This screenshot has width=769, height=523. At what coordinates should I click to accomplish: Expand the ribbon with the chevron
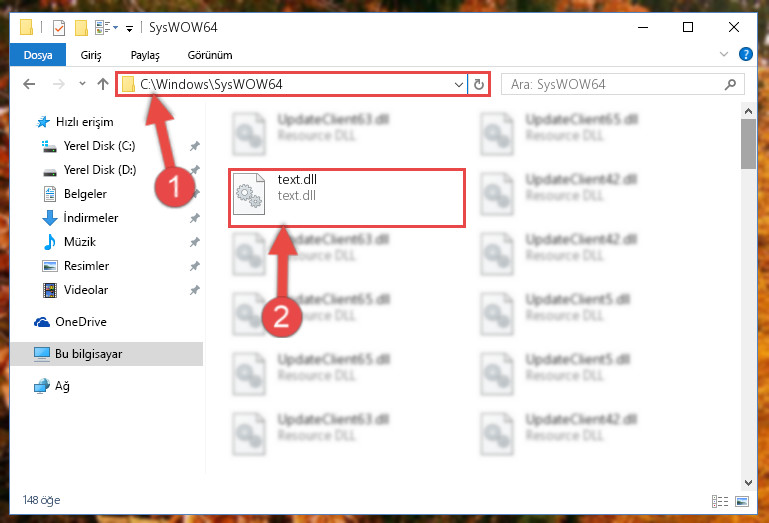tap(723, 54)
